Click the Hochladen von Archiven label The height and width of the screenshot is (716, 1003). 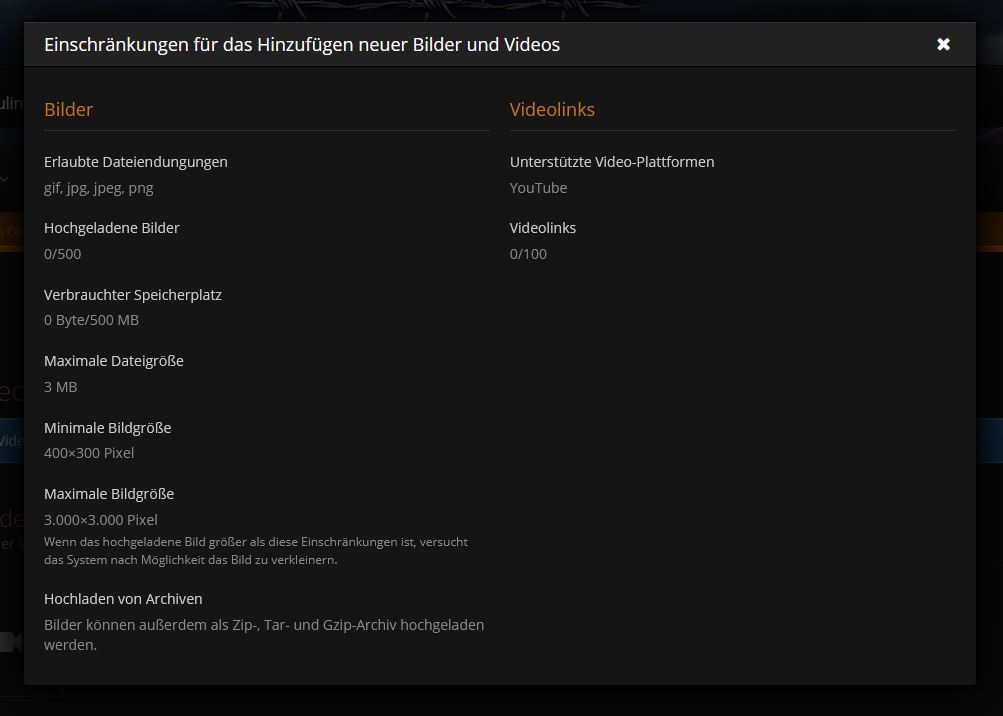pos(123,599)
